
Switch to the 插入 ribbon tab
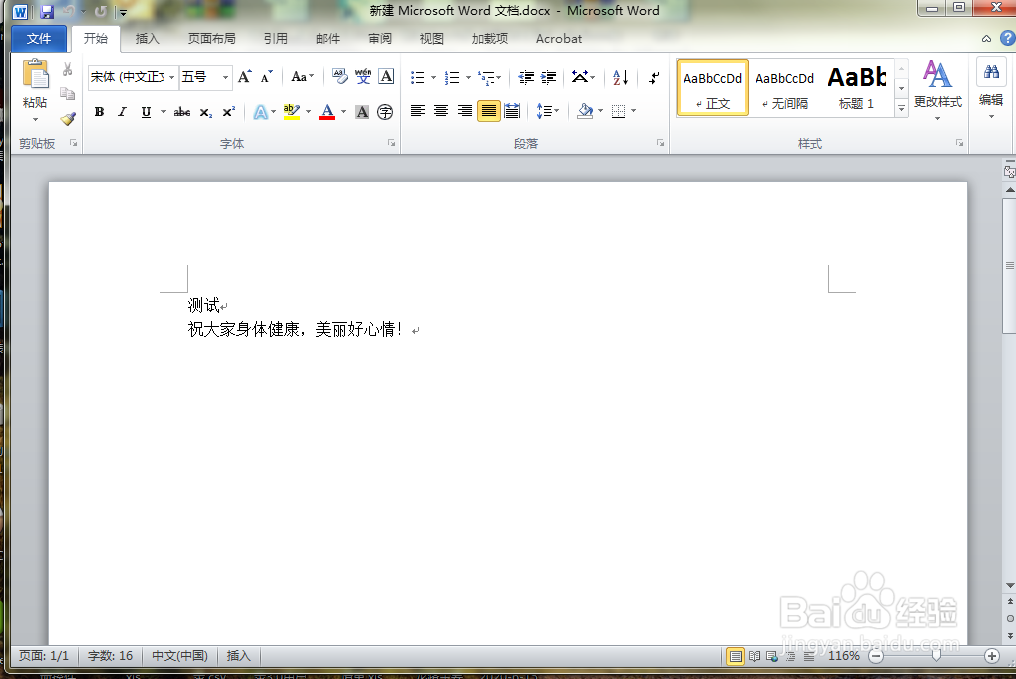tap(147, 39)
